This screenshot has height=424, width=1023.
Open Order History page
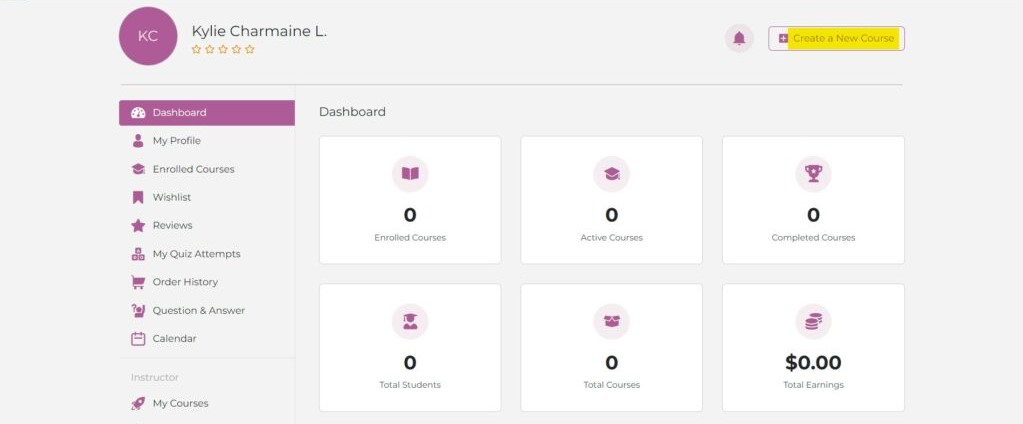pyautogui.click(x=184, y=282)
